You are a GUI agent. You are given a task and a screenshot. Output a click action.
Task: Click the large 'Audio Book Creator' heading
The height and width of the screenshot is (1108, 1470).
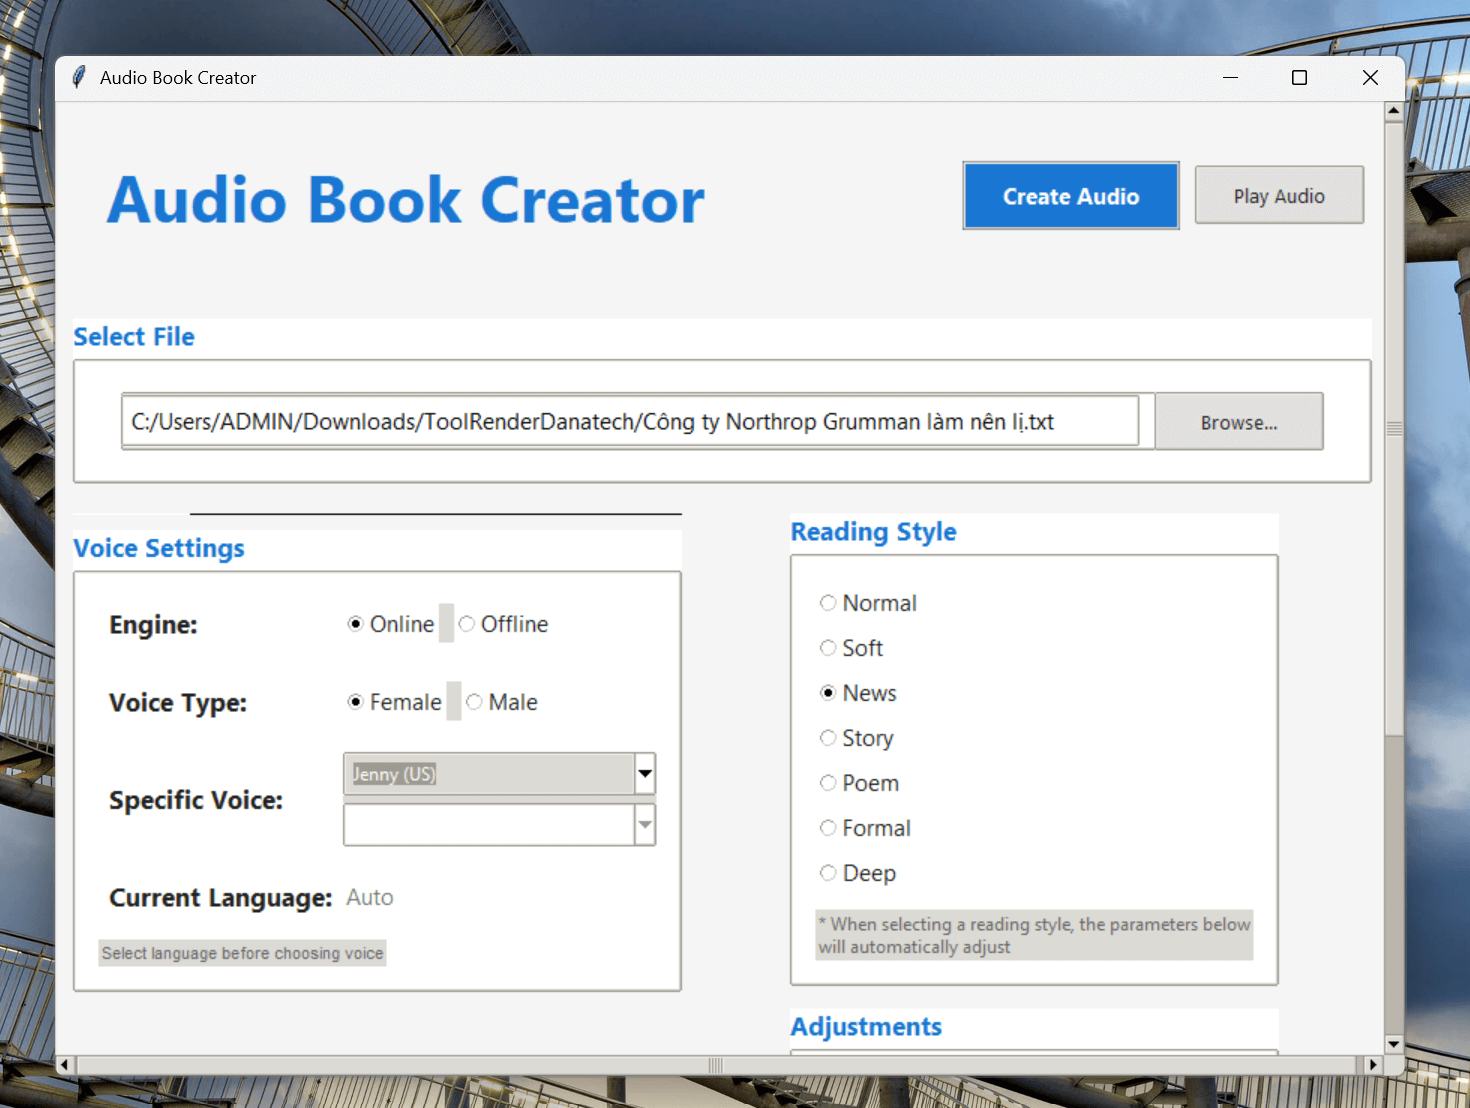(x=406, y=199)
